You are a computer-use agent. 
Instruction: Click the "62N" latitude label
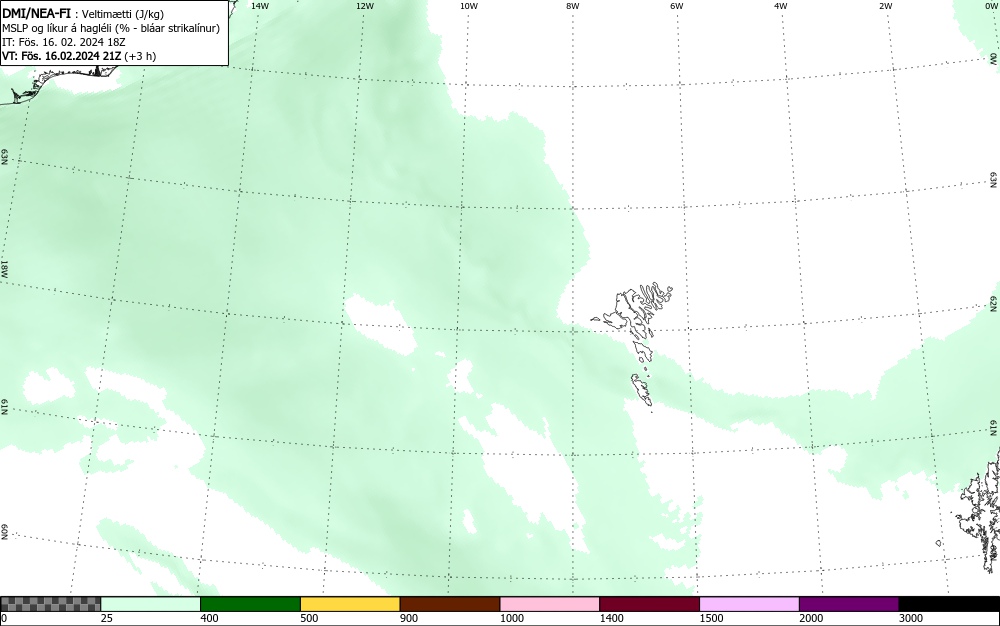(994, 304)
